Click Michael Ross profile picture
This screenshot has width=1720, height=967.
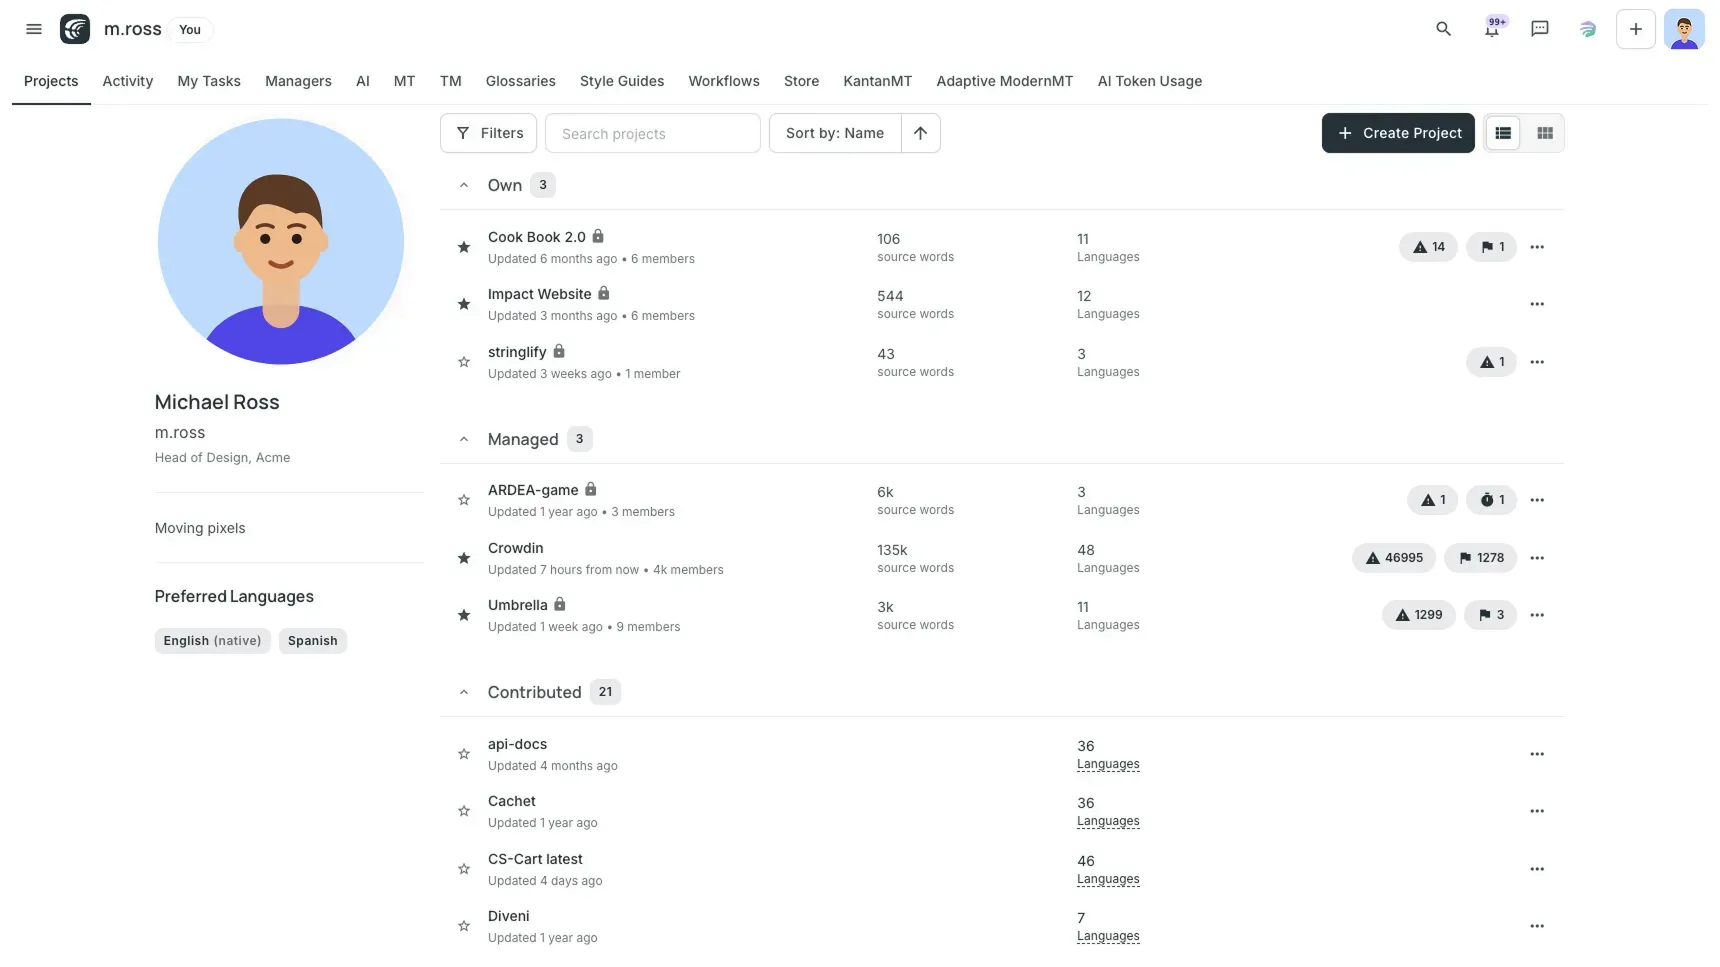click(x=281, y=241)
